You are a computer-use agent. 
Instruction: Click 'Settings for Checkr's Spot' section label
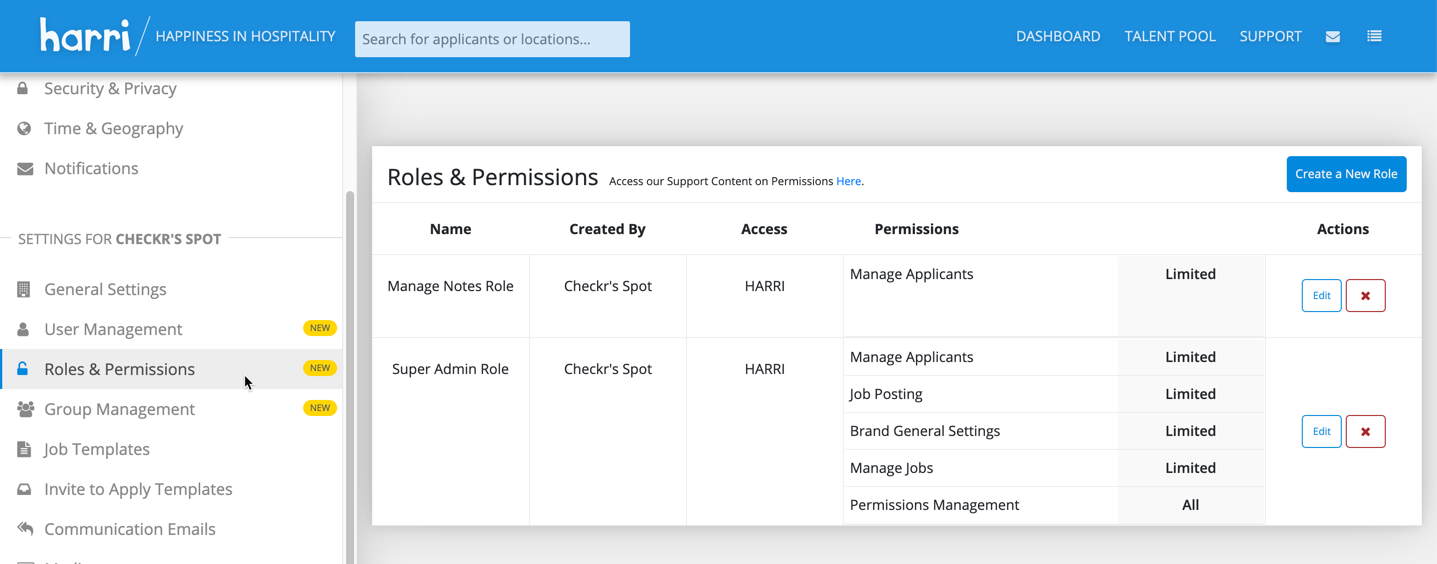[119, 239]
